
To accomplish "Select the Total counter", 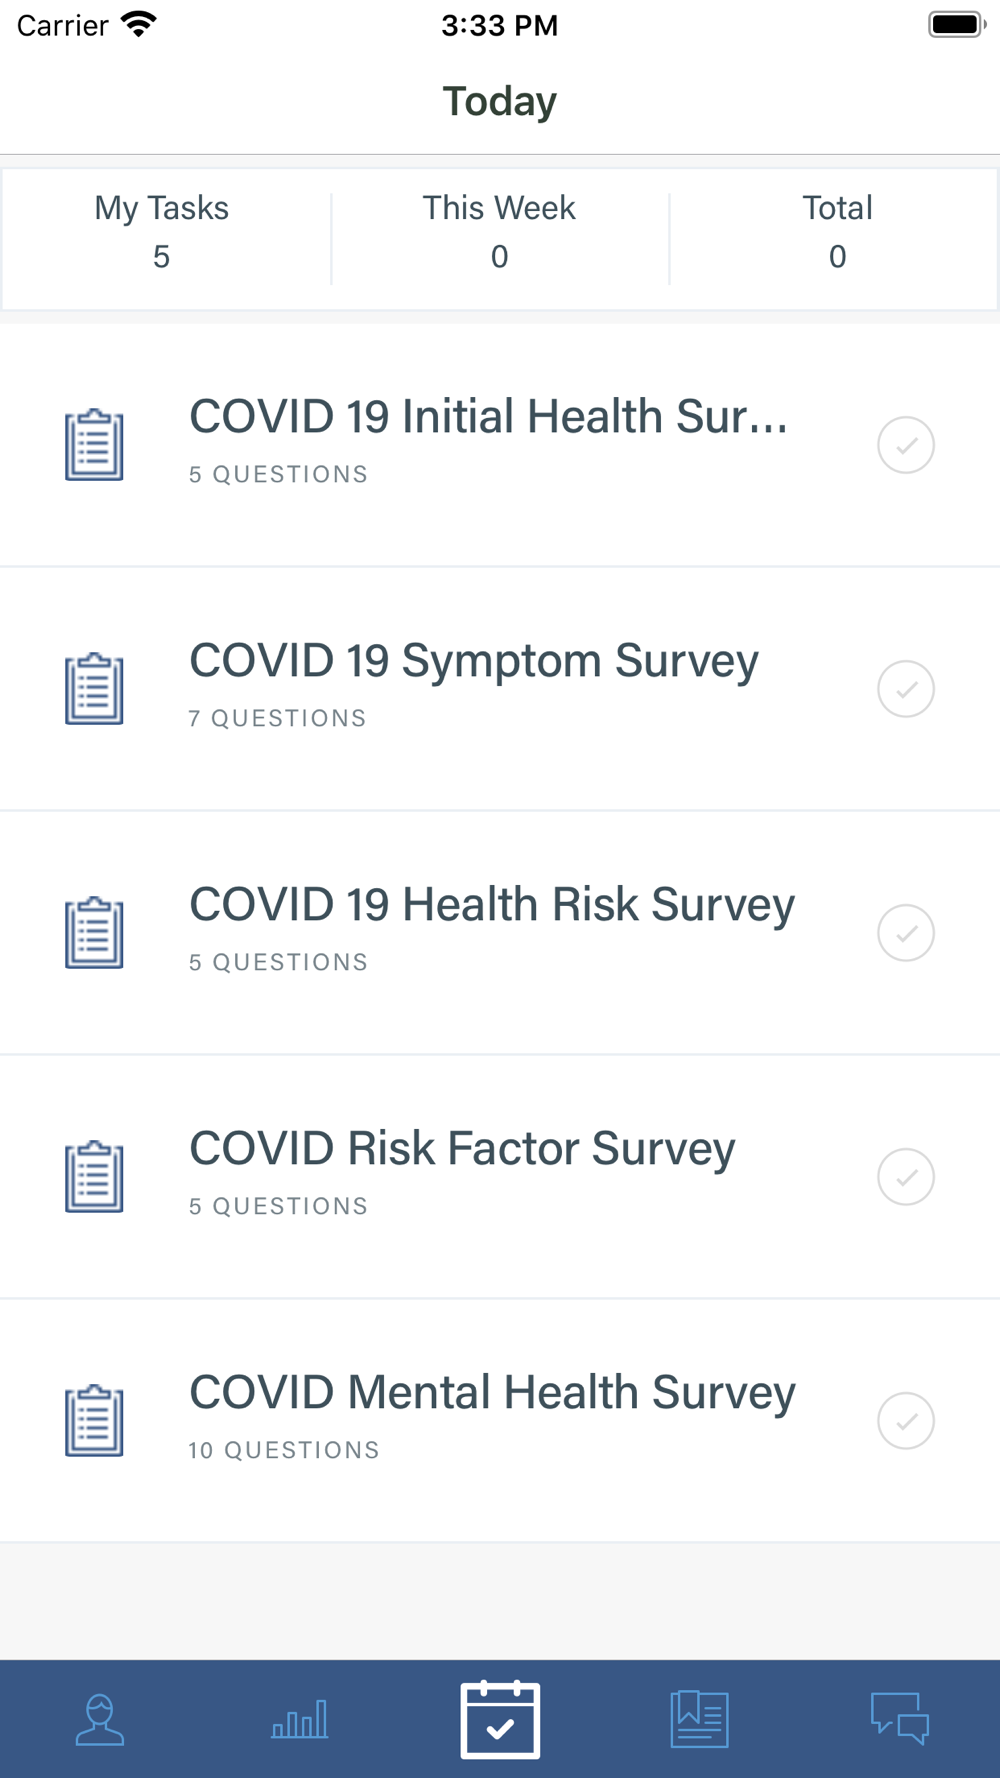I will (837, 232).
